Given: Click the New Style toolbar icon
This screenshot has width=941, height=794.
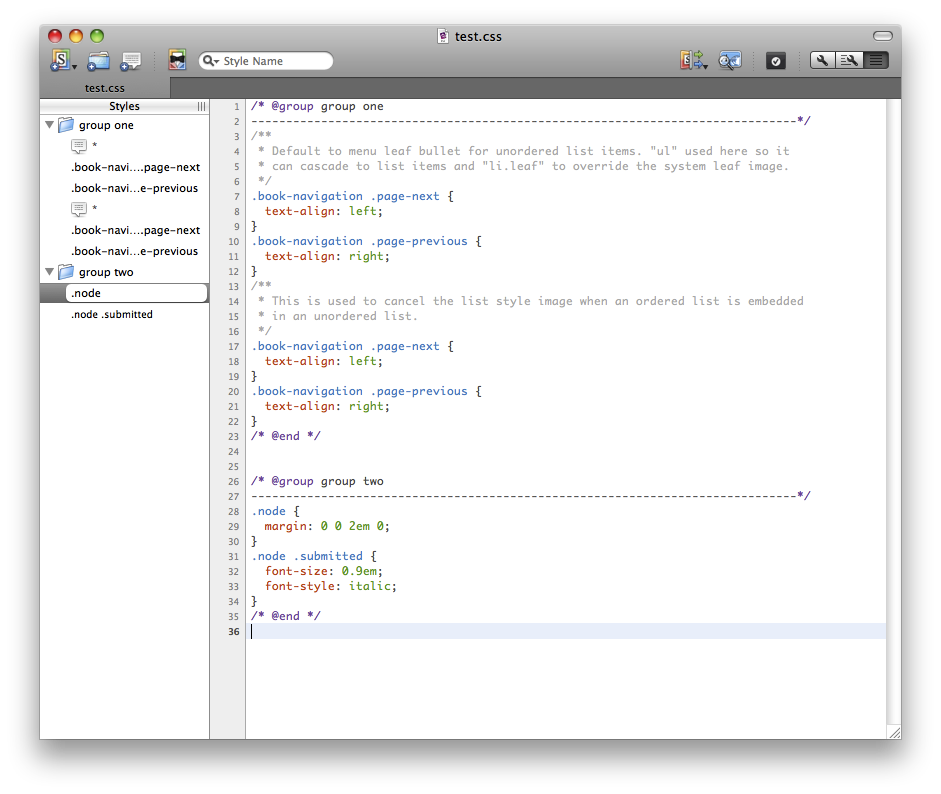Looking at the screenshot, I should coord(63,61).
